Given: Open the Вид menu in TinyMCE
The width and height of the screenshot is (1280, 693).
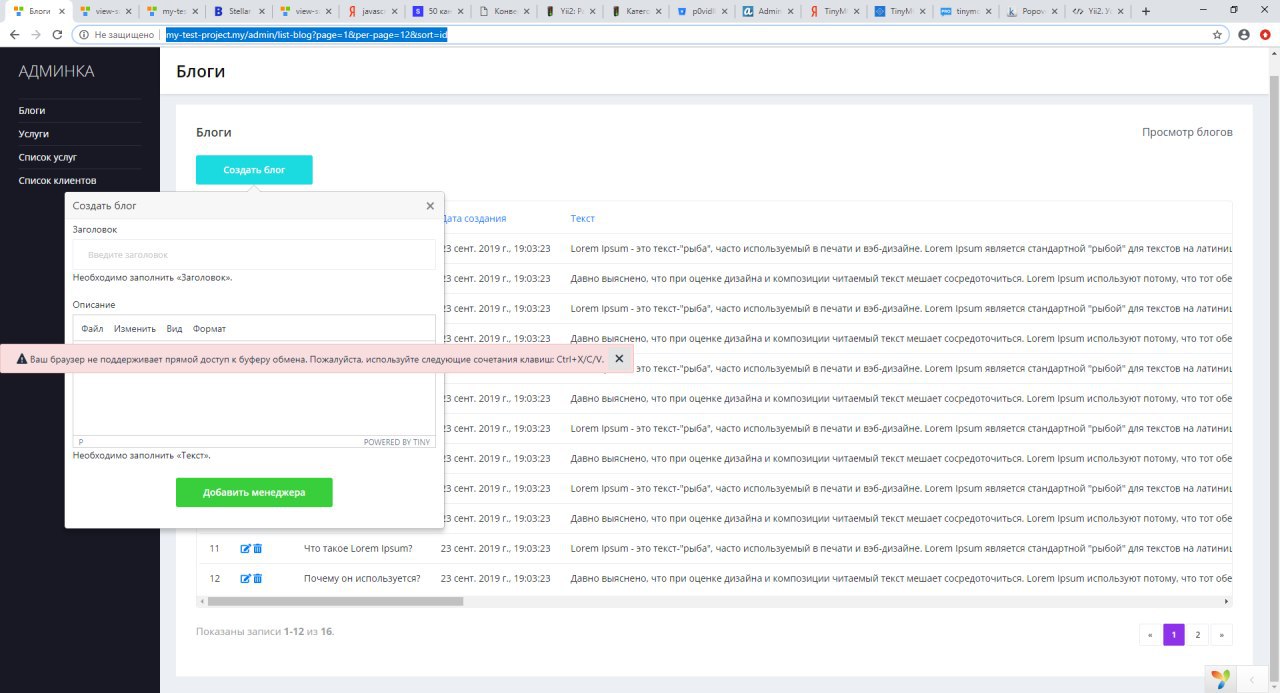Looking at the screenshot, I should pyautogui.click(x=174, y=329).
